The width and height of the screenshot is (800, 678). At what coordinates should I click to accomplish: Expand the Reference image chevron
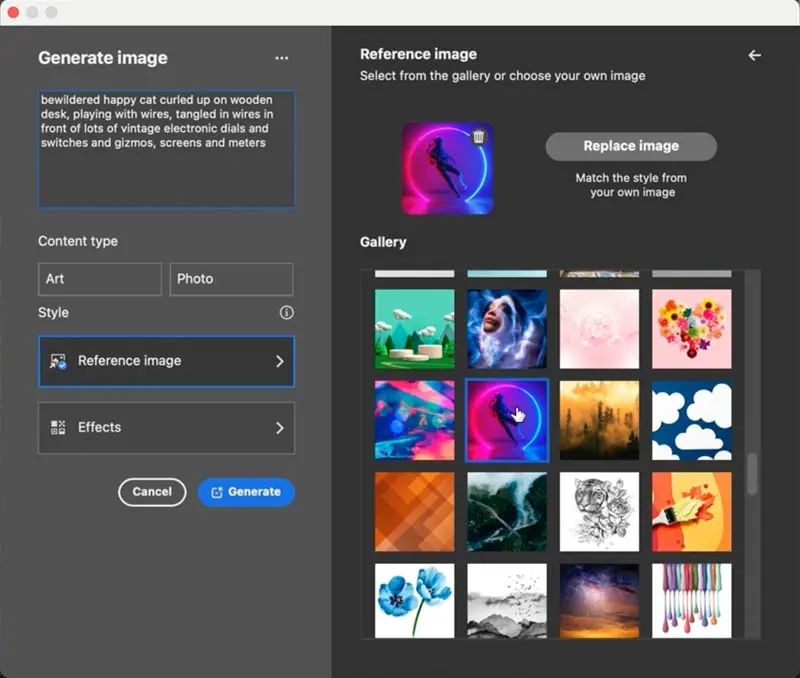tap(280, 361)
